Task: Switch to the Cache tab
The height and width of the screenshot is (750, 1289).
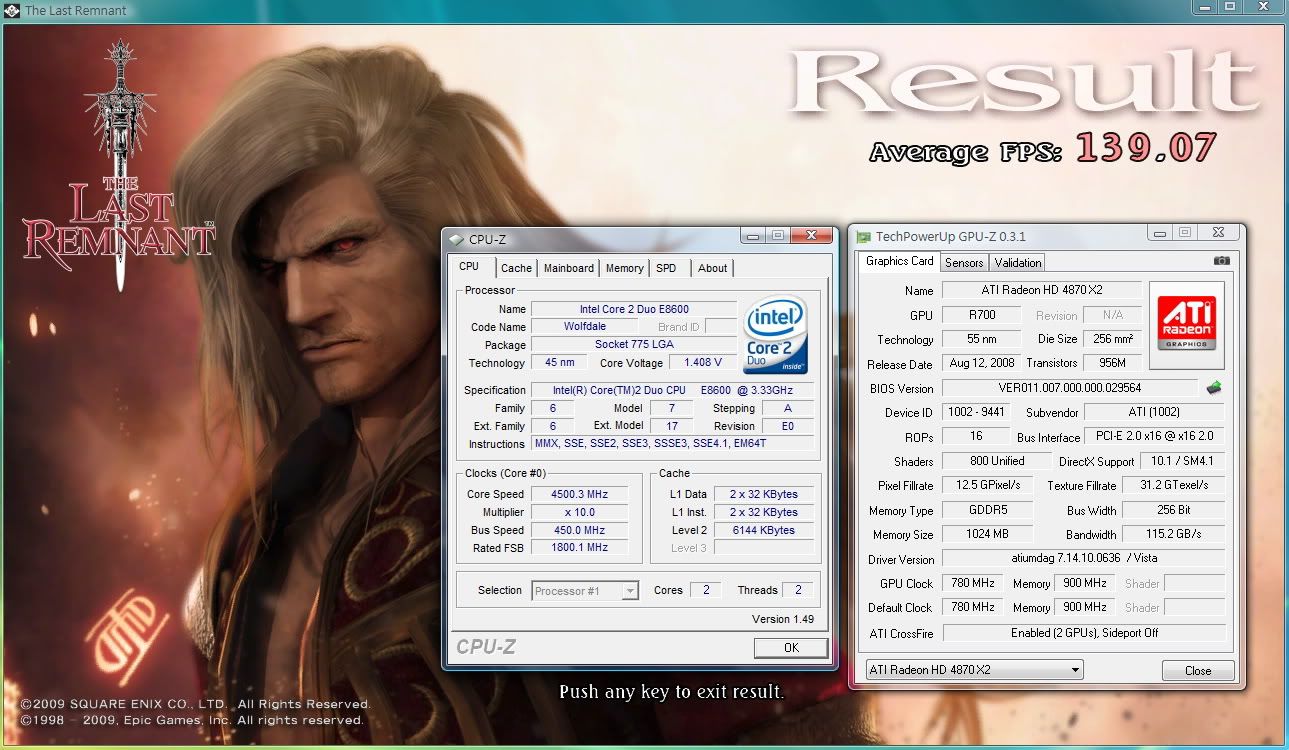Action: (516, 268)
